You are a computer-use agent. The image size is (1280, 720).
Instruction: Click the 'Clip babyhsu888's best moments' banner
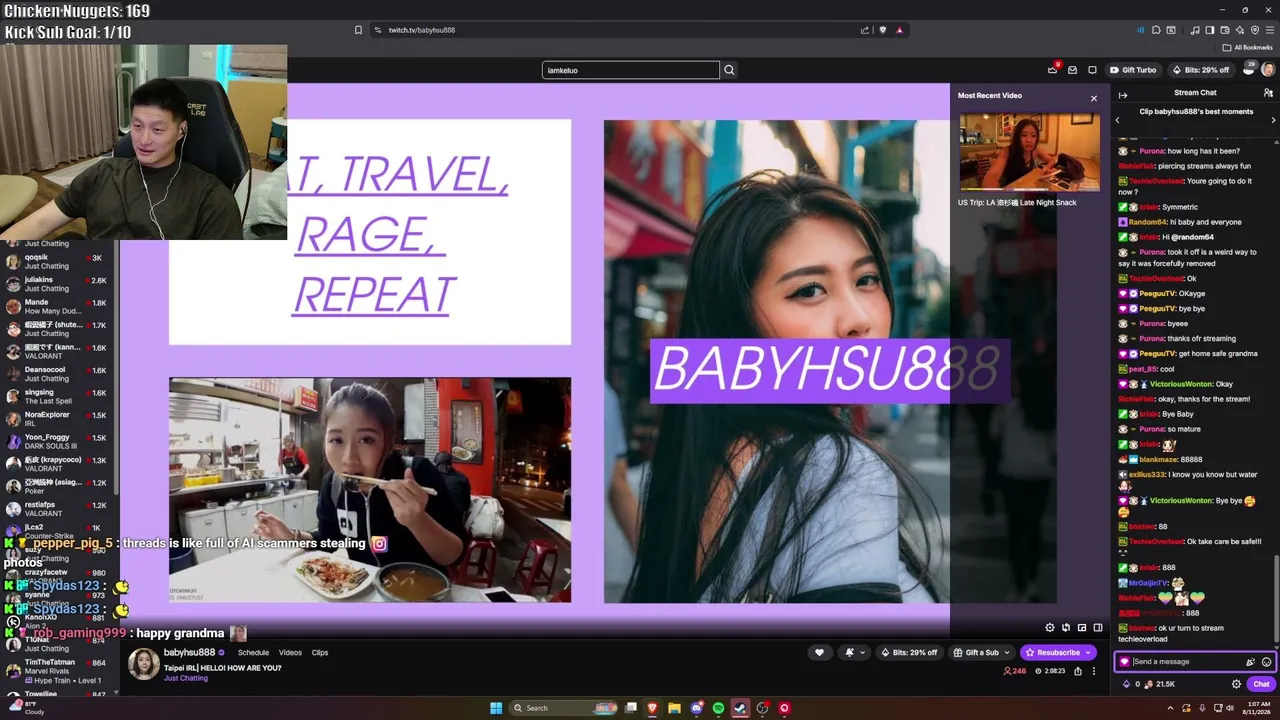pyautogui.click(x=1196, y=111)
